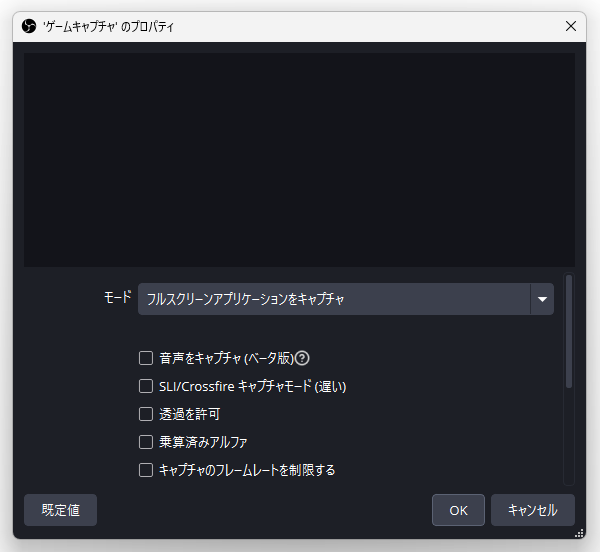Open the モード dropdown list

coord(346,299)
